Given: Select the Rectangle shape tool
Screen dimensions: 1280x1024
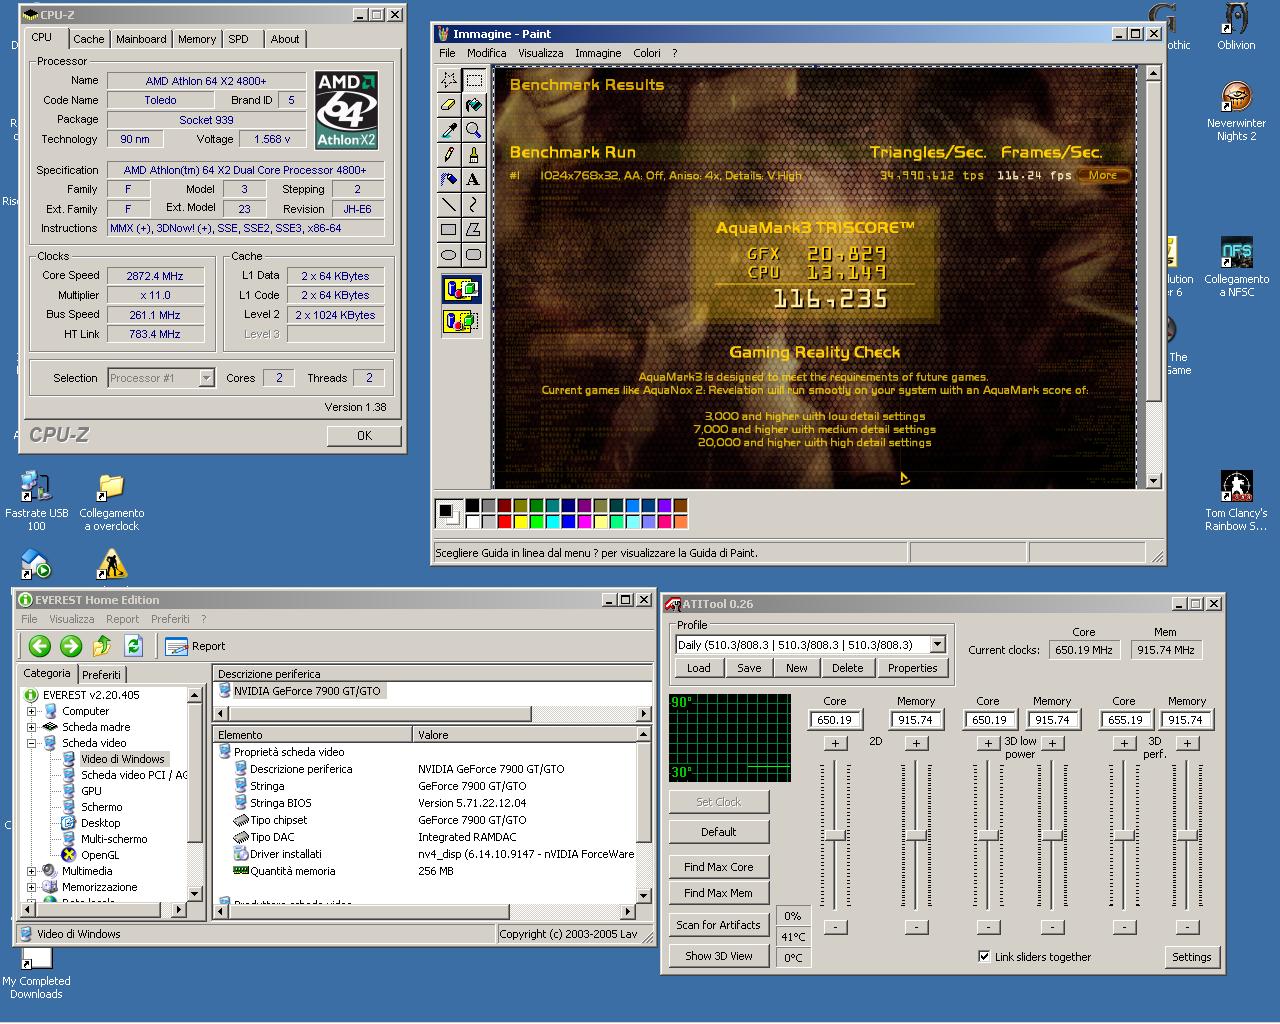Looking at the screenshot, I should (449, 230).
